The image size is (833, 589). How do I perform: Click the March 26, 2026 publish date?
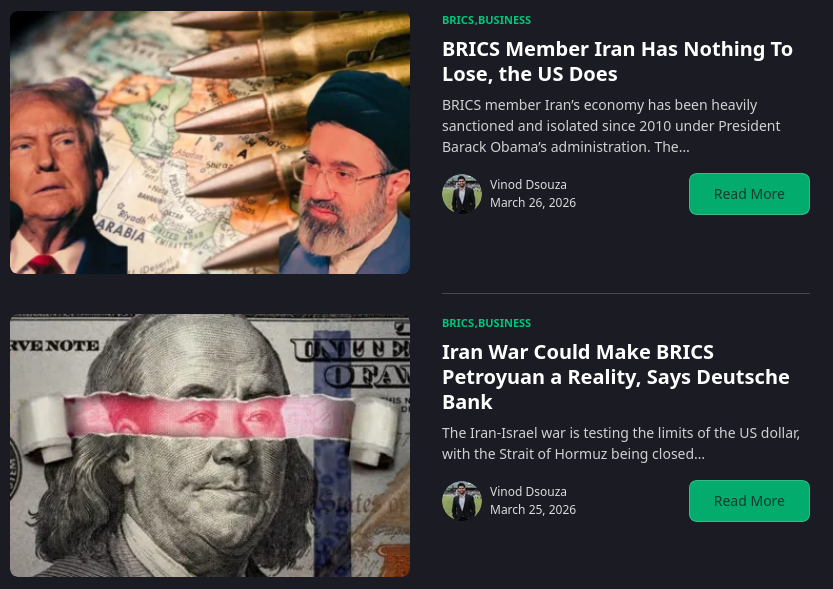tap(533, 202)
